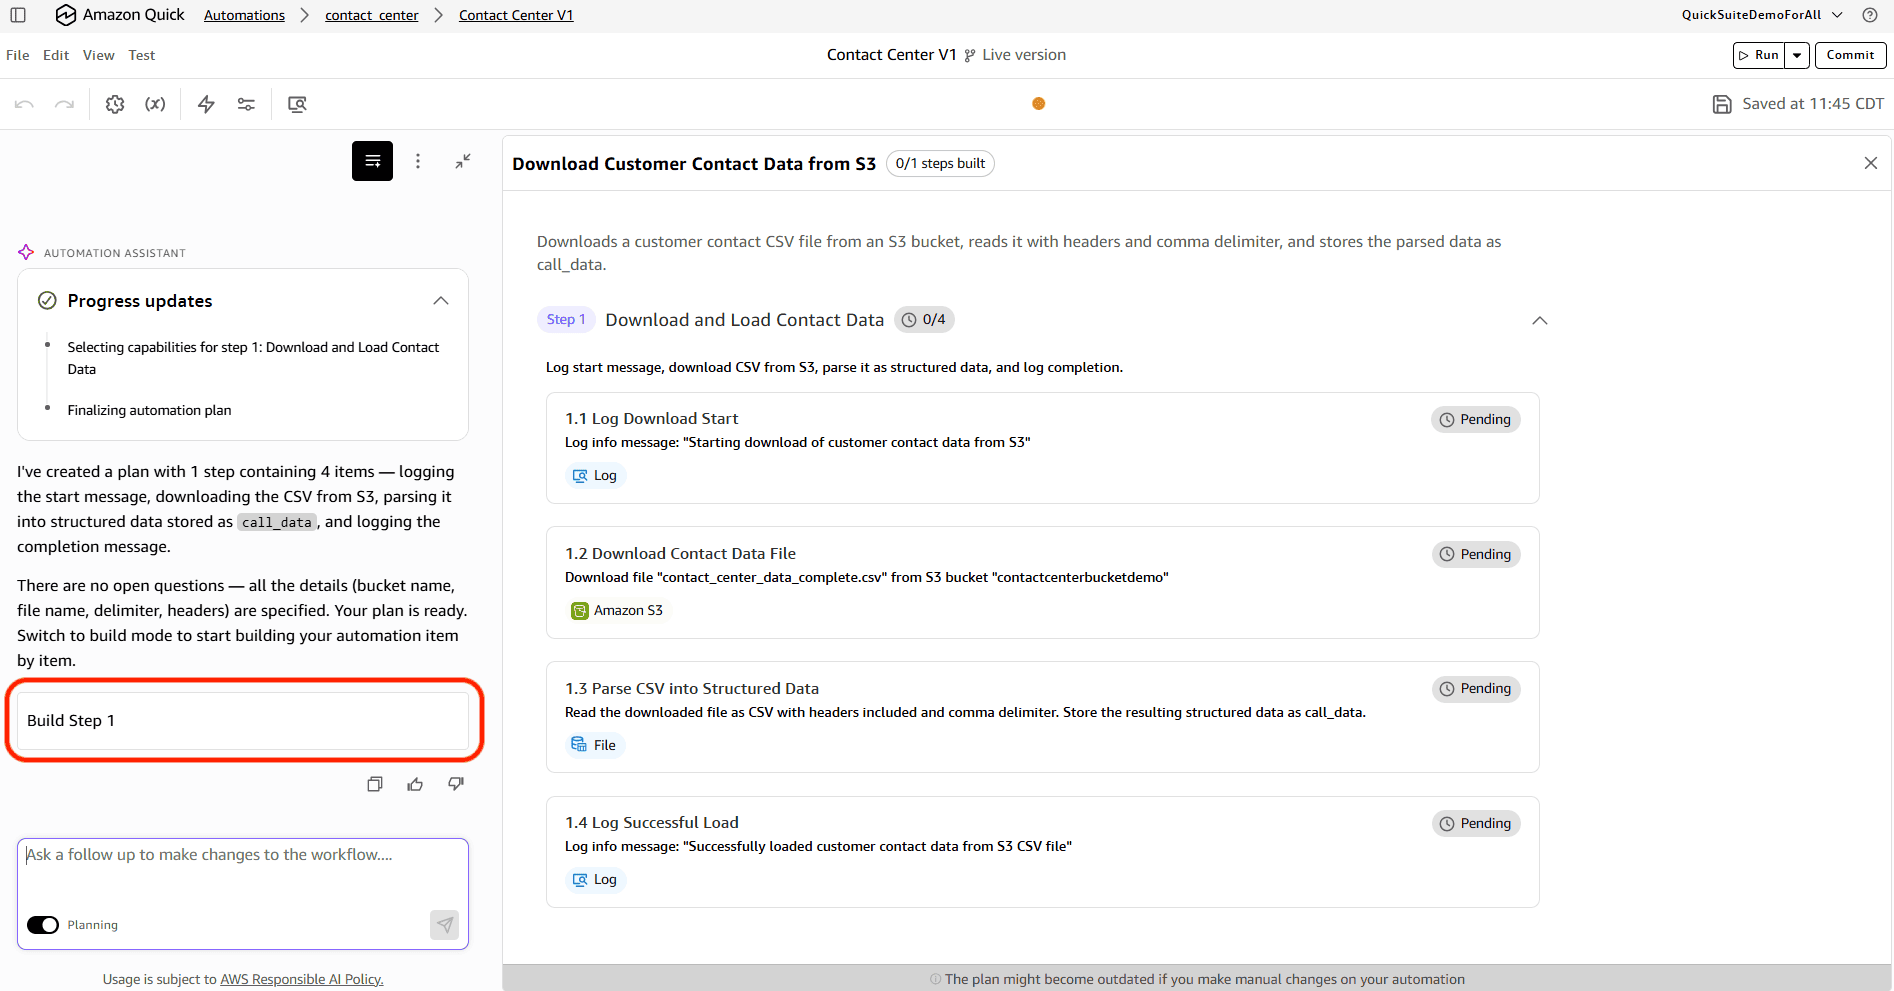Open automation settings gear icon

[x=115, y=104]
